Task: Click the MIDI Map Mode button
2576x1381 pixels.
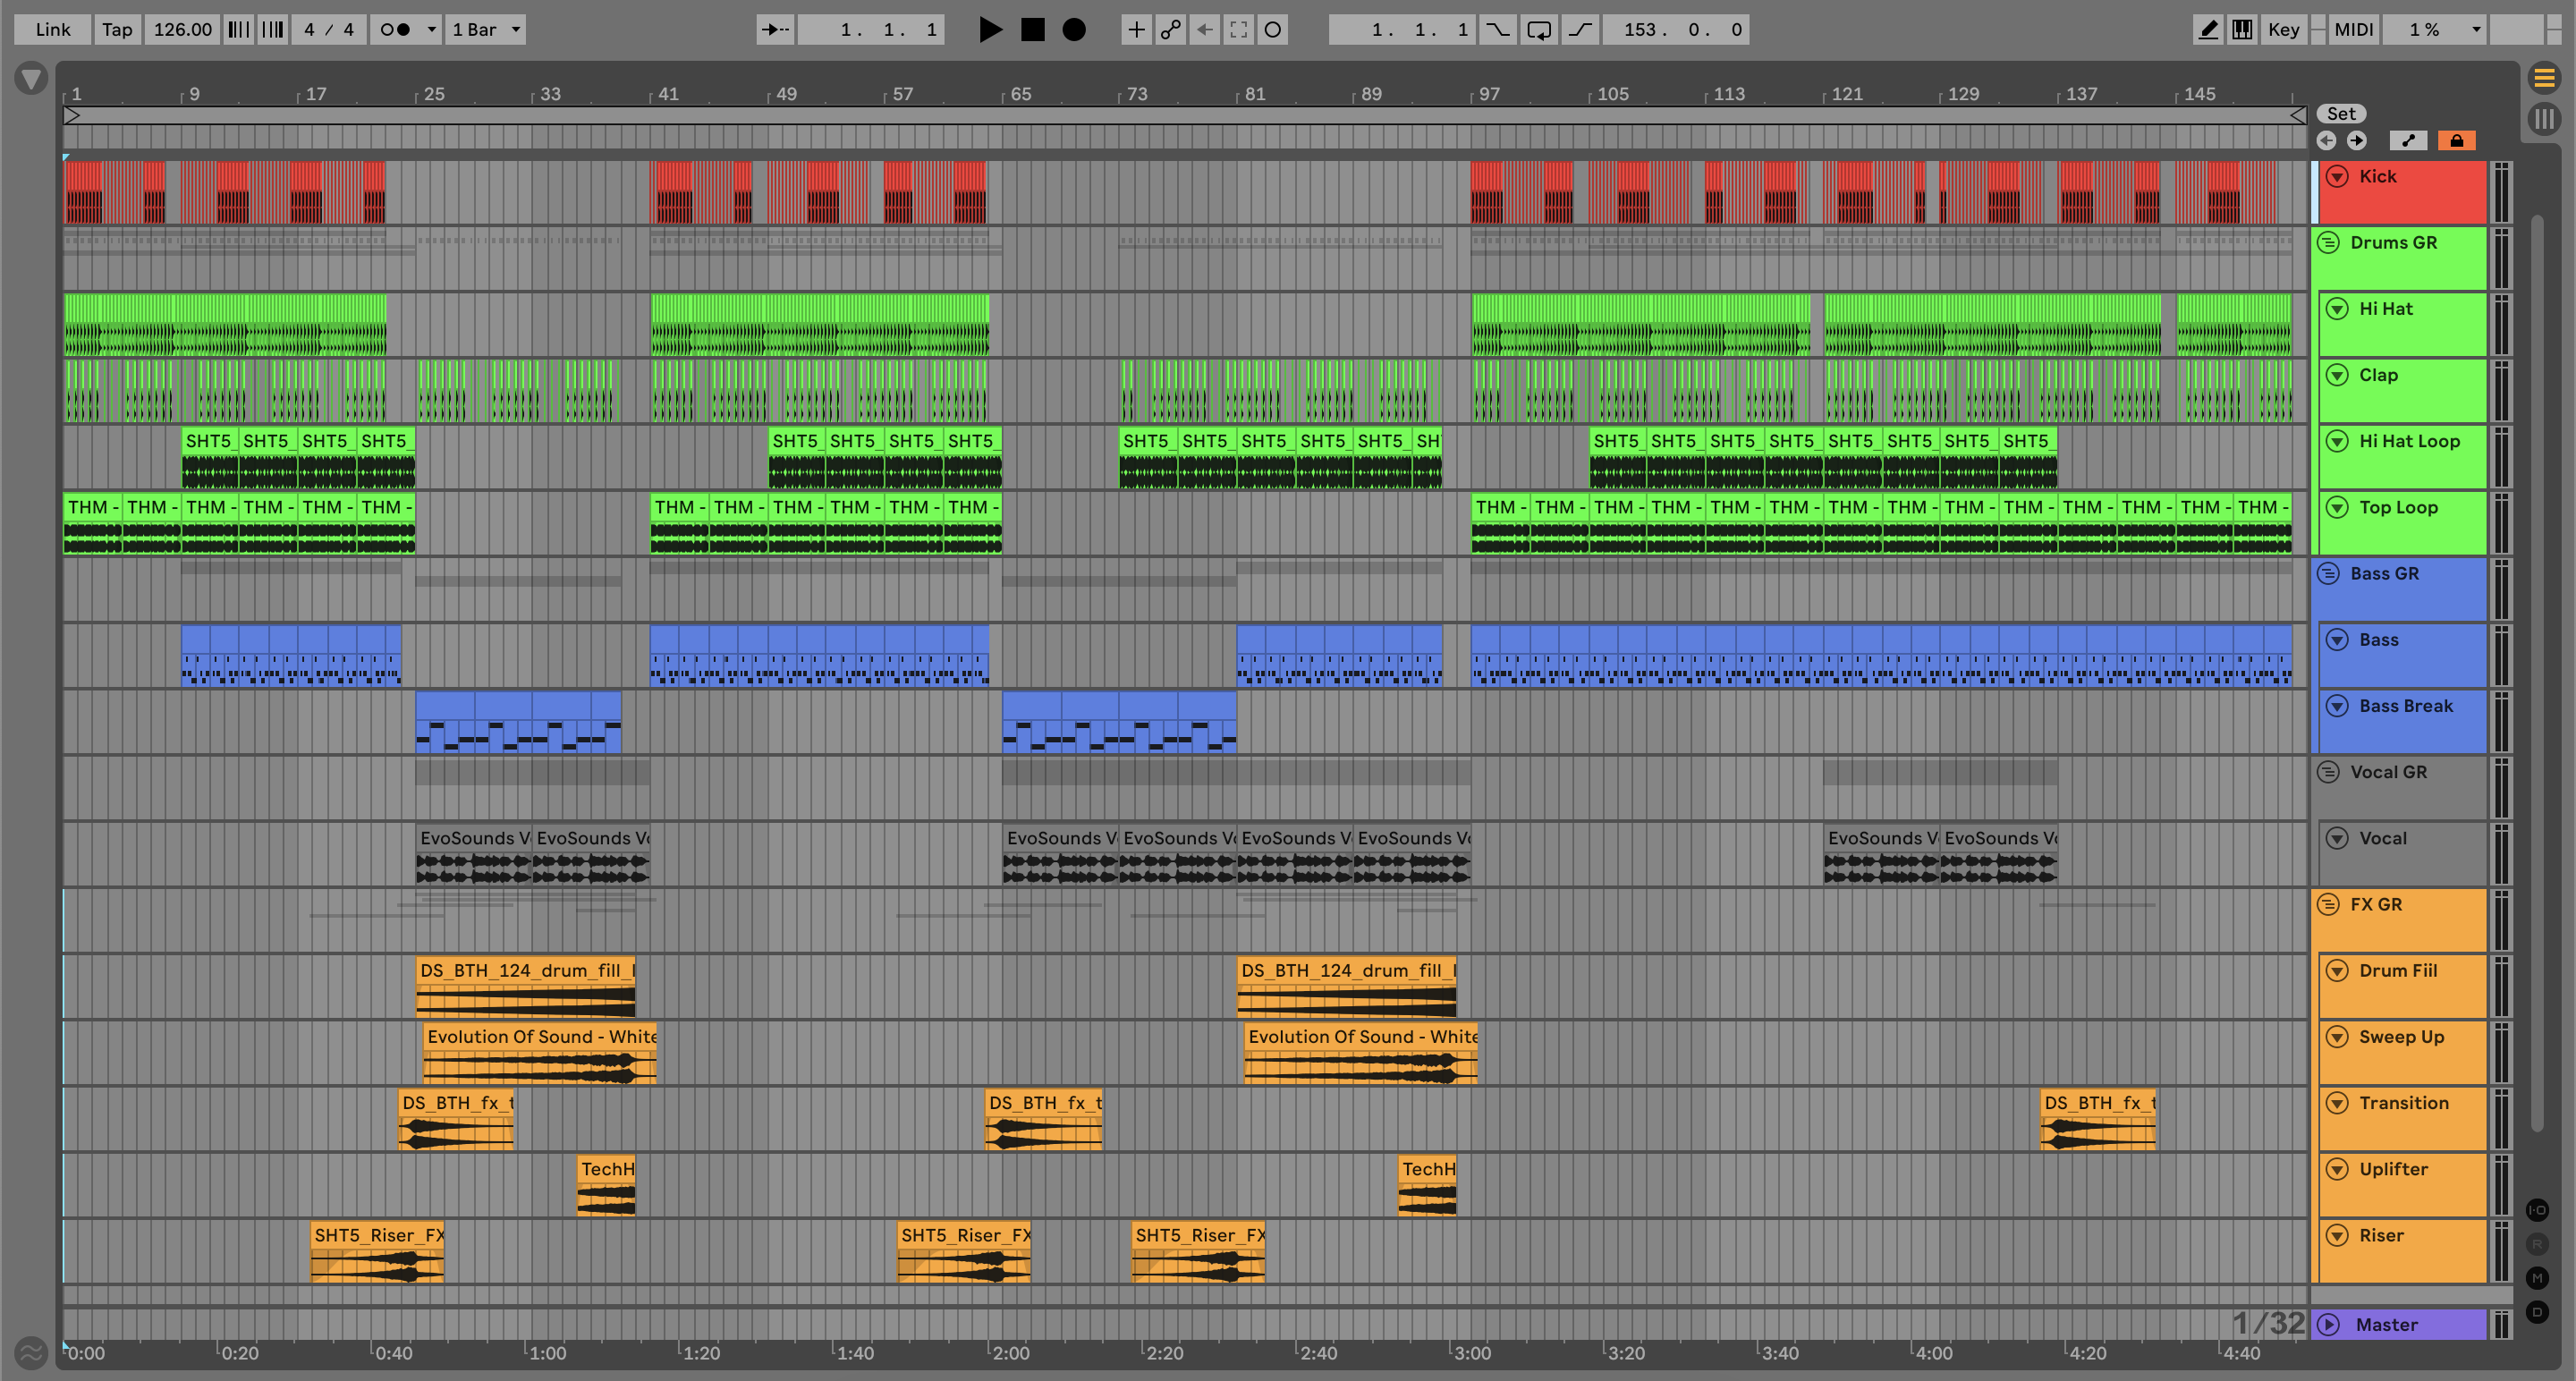Action: coord(2353,30)
